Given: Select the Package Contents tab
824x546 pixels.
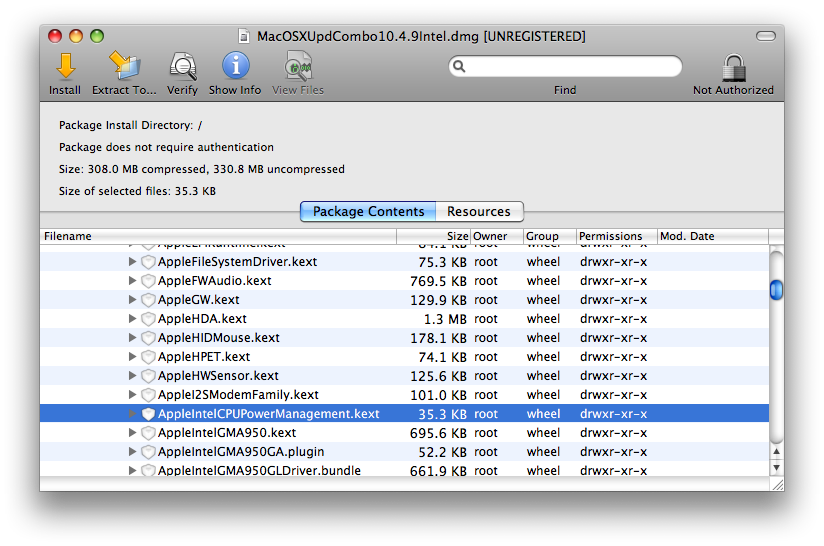Looking at the screenshot, I should pyautogui.click(x=368, y=212).
